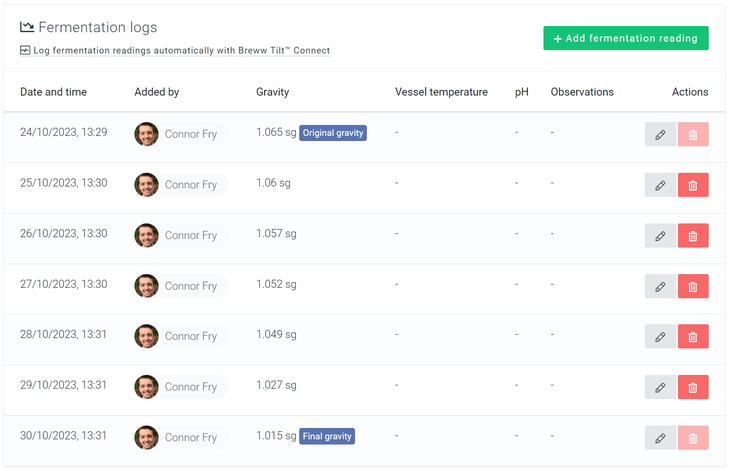Delete the 29/10/2023 1.027 sg reading
This screenshot has width=730, height=471.
click(x=693, y=387)
